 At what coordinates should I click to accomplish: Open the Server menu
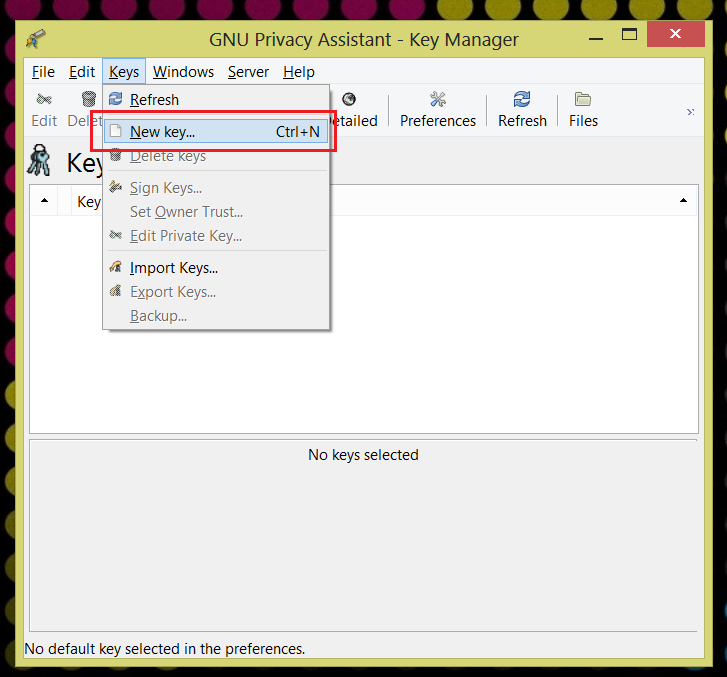click(248, 72)
